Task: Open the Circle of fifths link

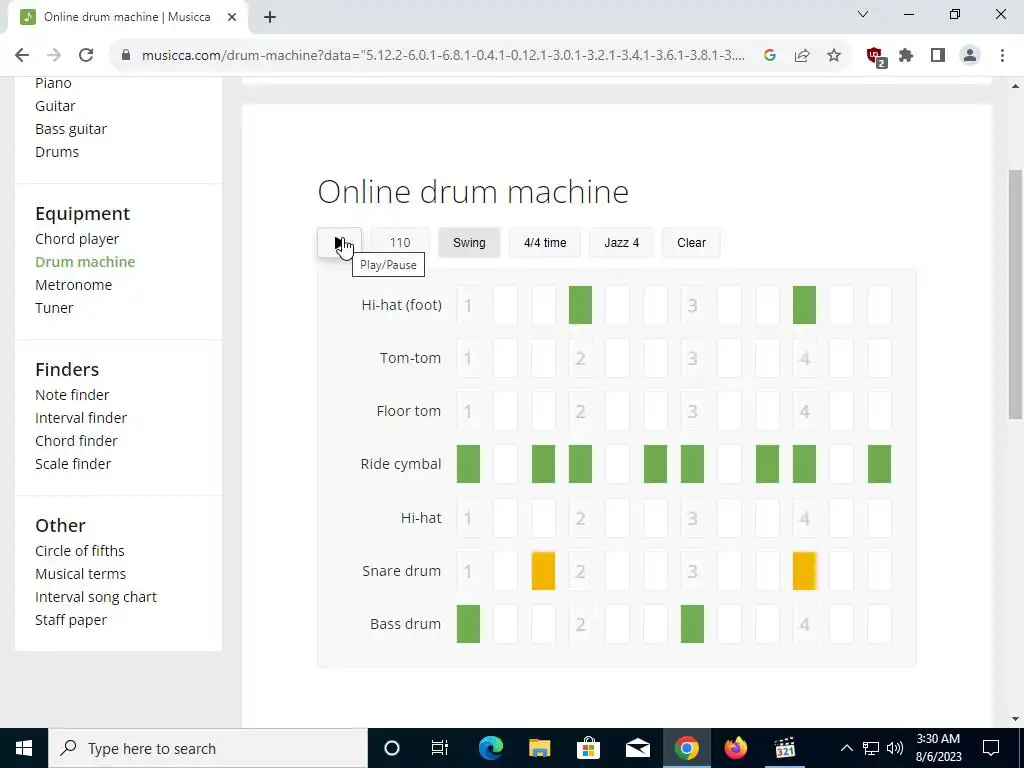Action: click(80, 551)
